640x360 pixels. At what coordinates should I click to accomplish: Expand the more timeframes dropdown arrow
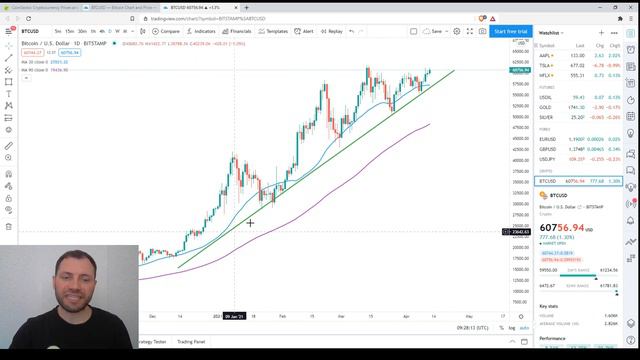[133, 31]
